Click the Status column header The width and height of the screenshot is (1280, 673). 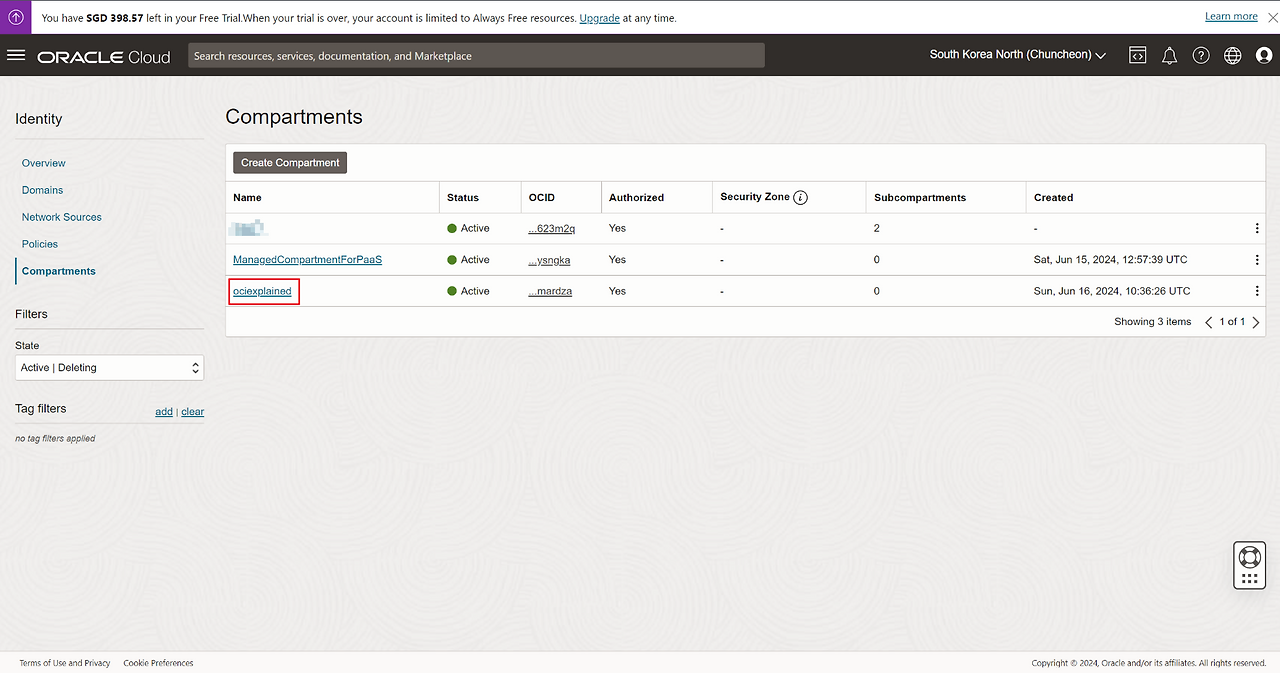pyautogui.click(x=463, y=198)
